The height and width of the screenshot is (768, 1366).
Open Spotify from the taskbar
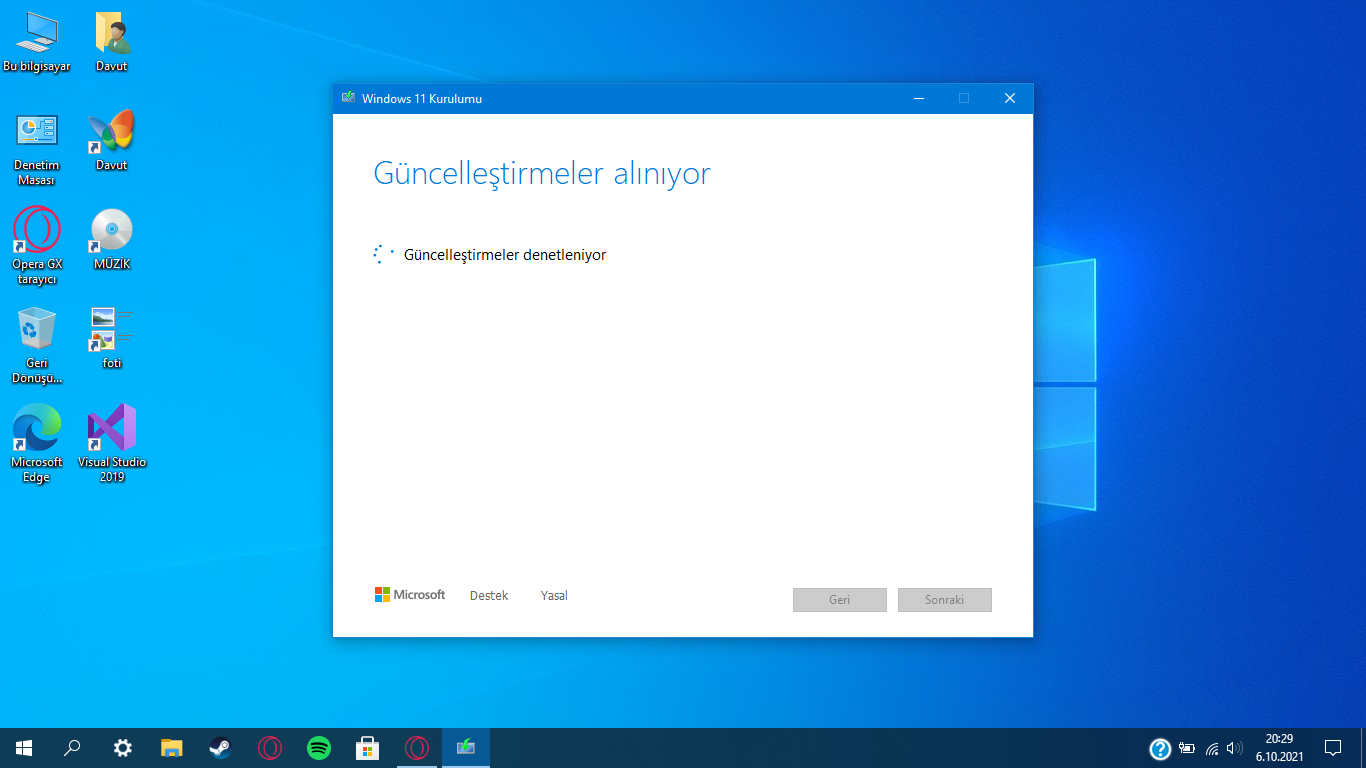319,748
